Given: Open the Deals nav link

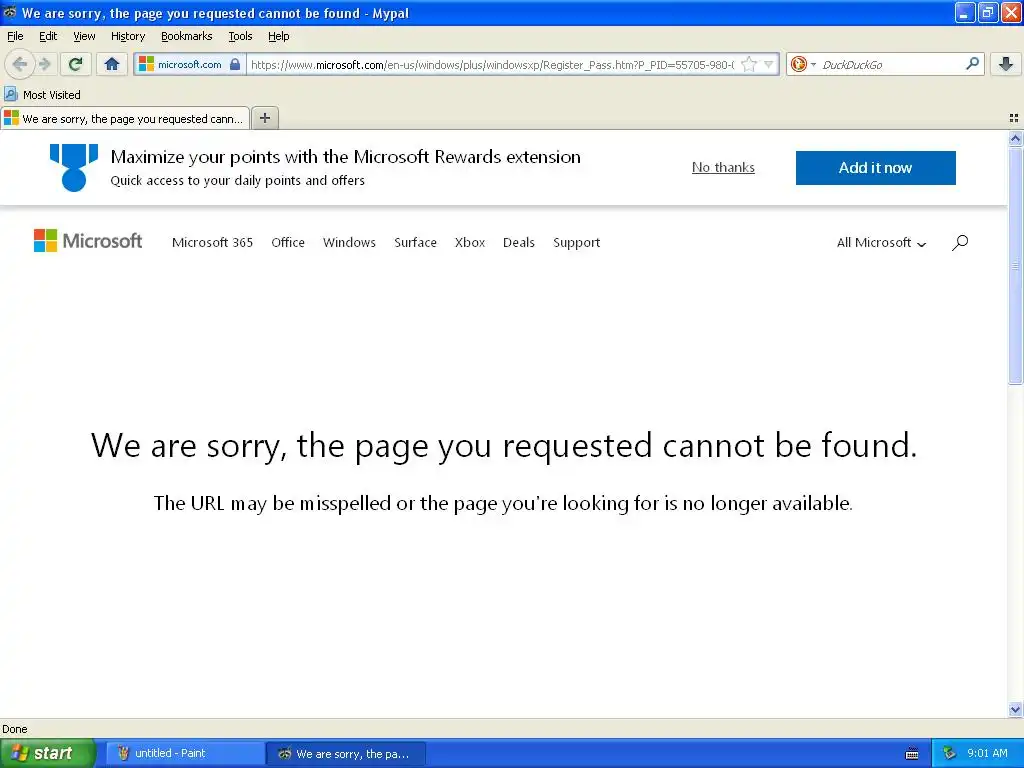Looking at the screenshot, I should pos(519,242).
